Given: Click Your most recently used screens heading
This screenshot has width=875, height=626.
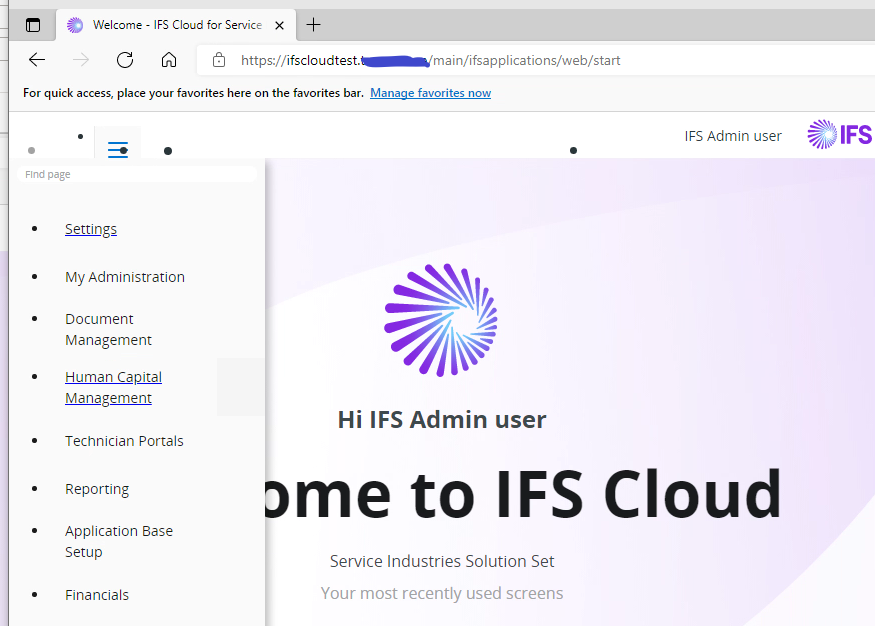Looking at the screenshot, I should pyautogui.click(x=442, y=593).
